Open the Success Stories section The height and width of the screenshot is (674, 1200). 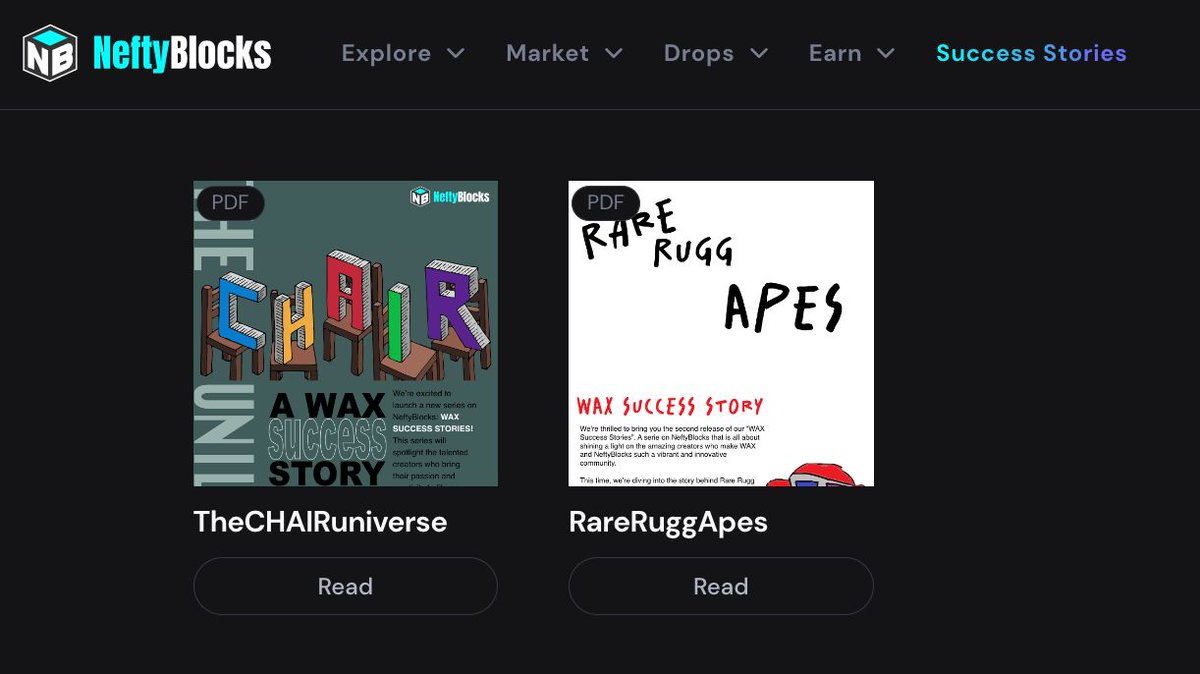click(1031, 54)
